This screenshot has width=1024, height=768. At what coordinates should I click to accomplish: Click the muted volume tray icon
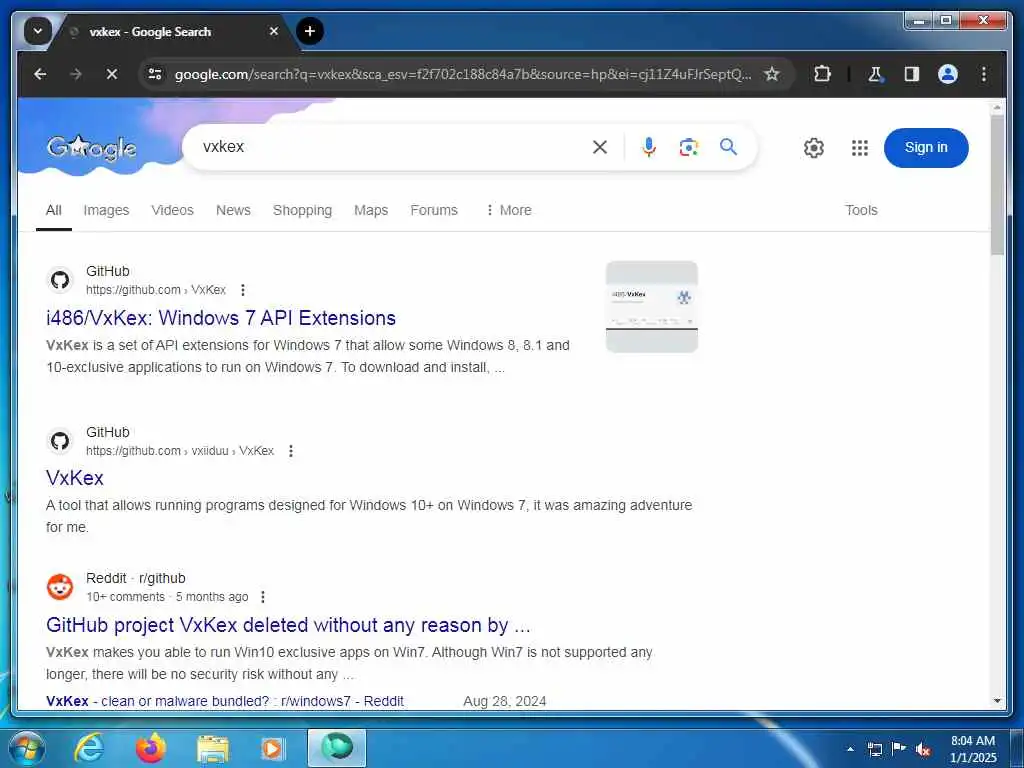pos(923,749)
